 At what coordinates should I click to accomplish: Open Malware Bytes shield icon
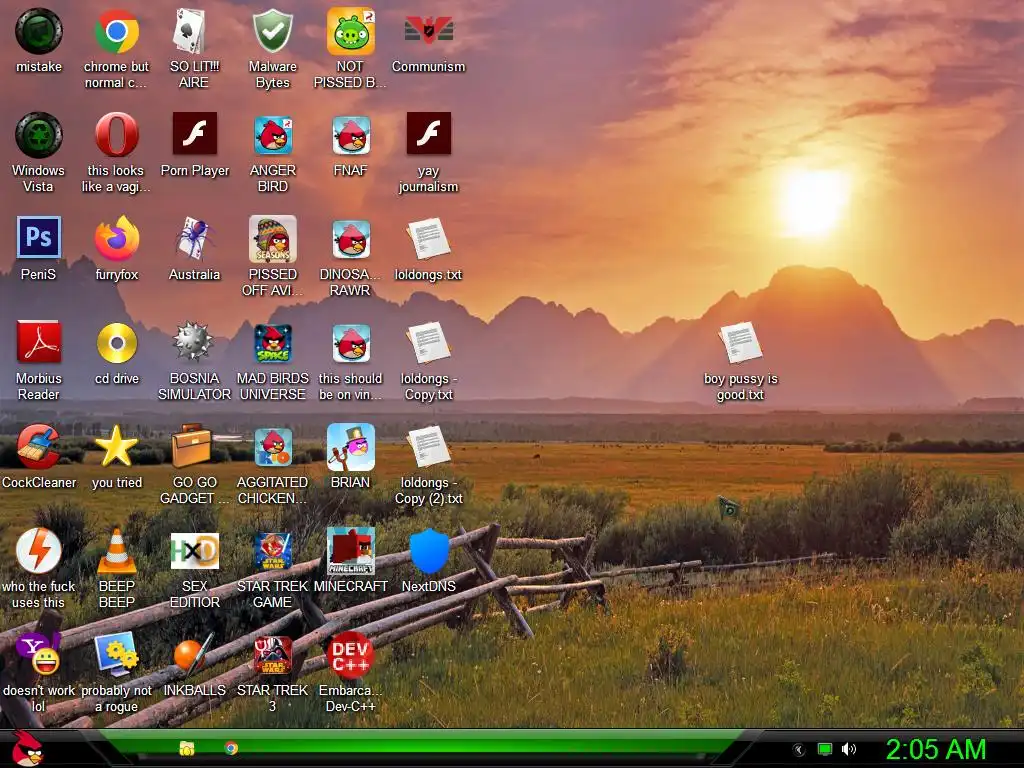(272, 31)
